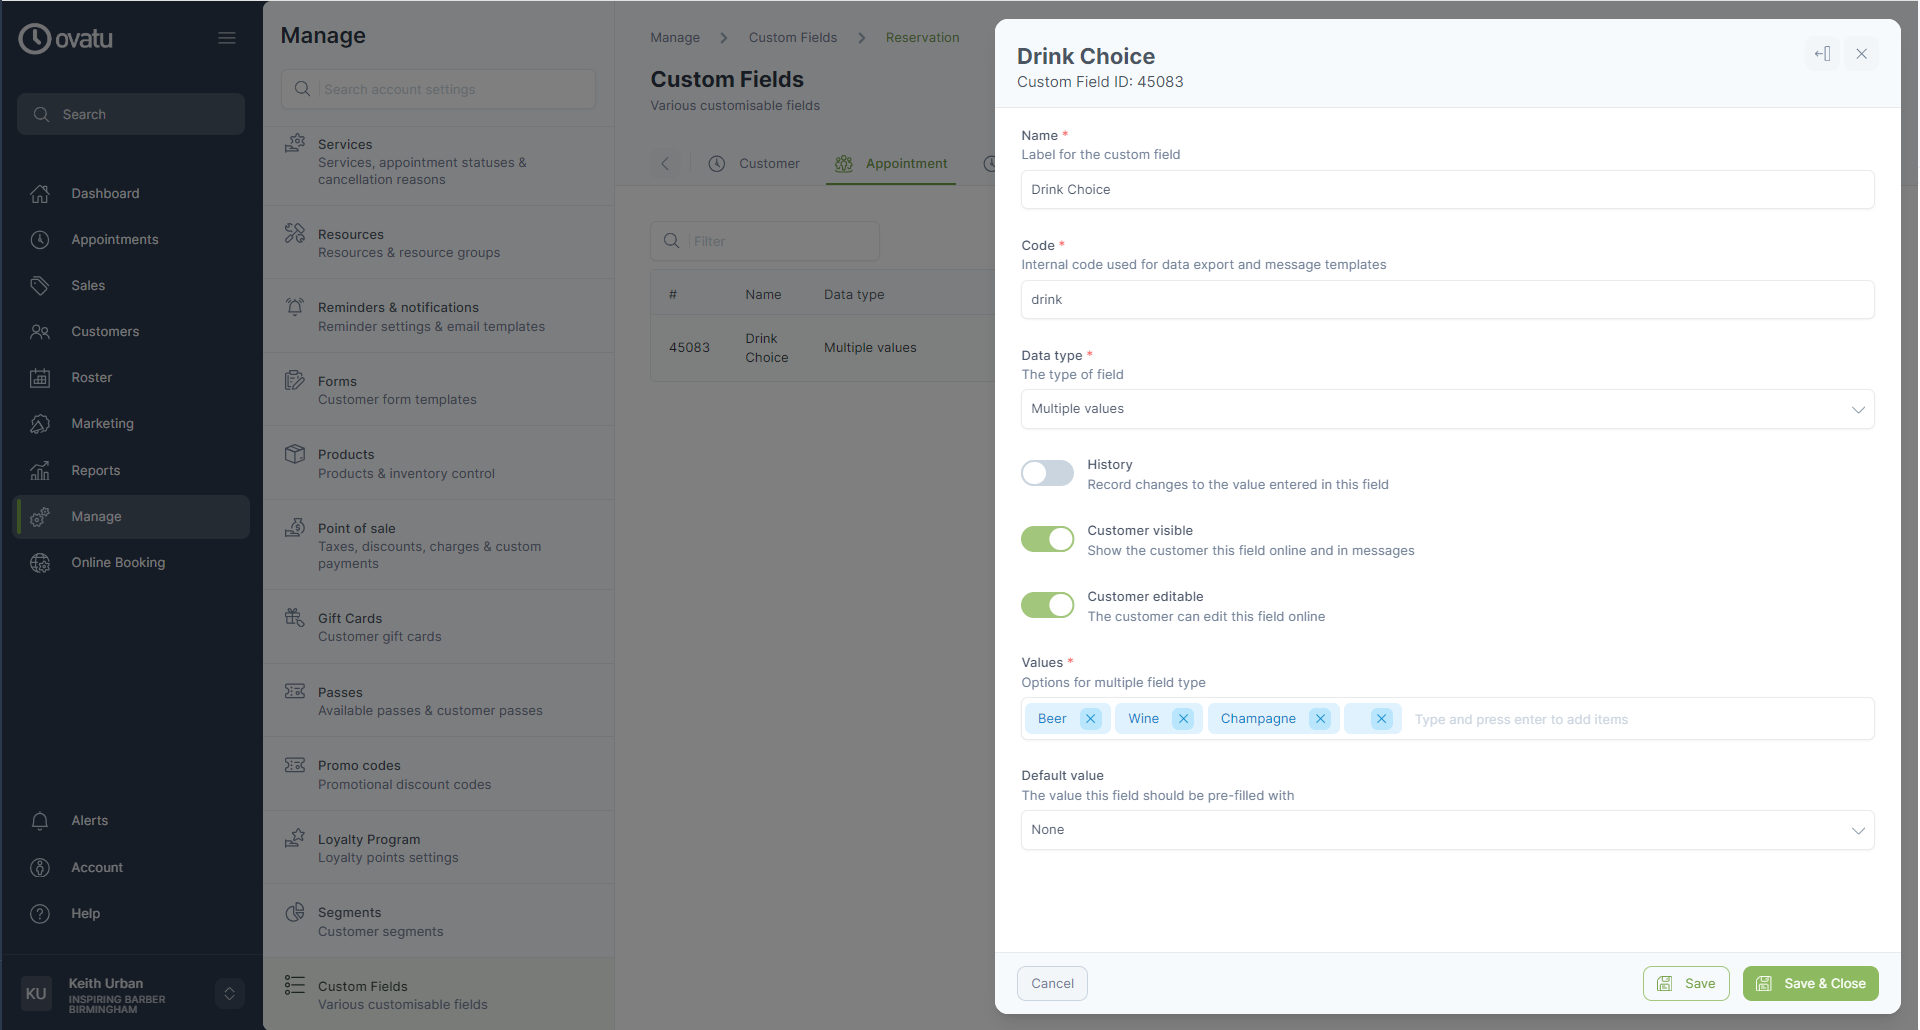Collapse the sidebar with the hamburger icon
Screen dimensions: 1920x1030
227,38
